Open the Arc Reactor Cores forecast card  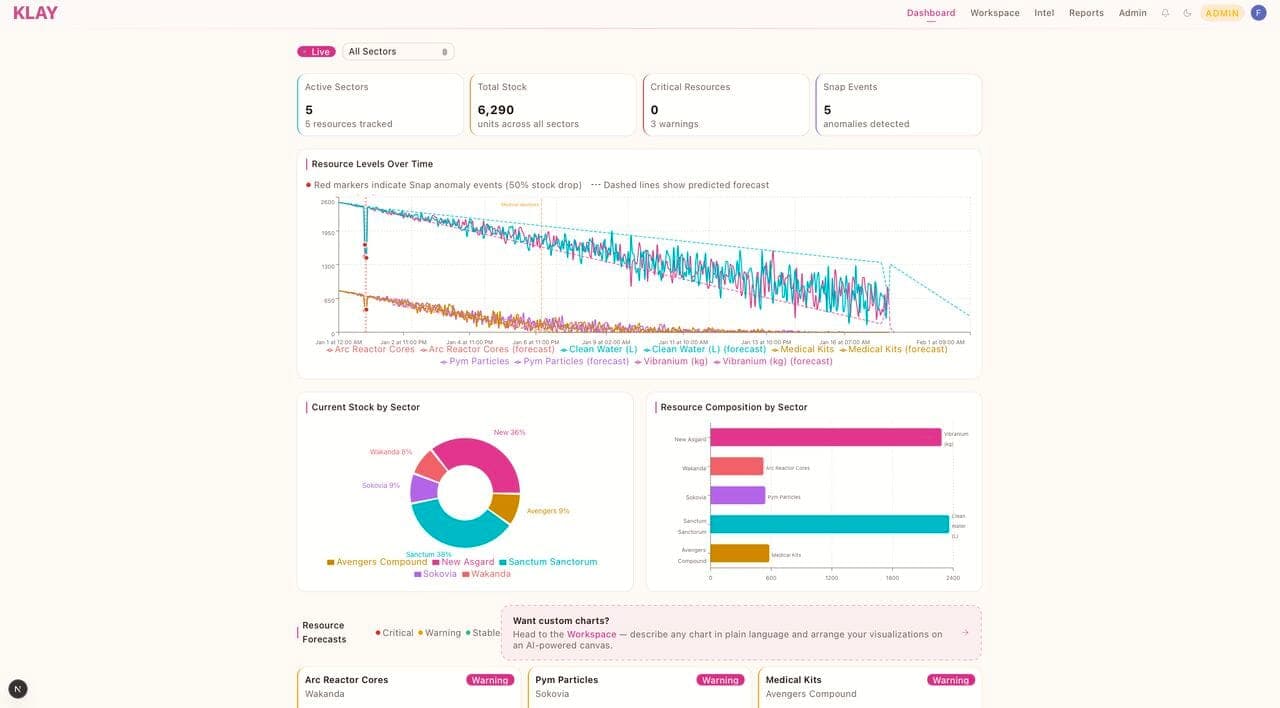pos(408,688)
